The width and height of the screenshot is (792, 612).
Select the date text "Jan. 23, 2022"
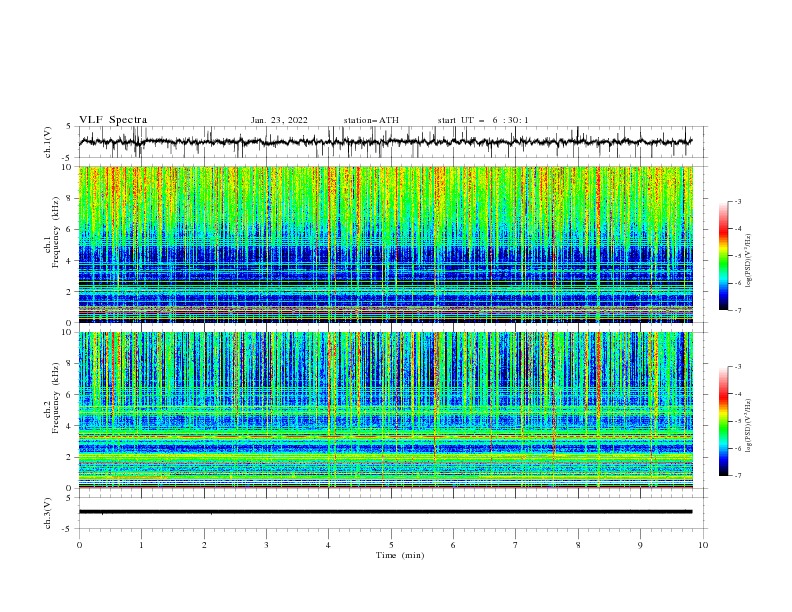click(x=279, y=120)
